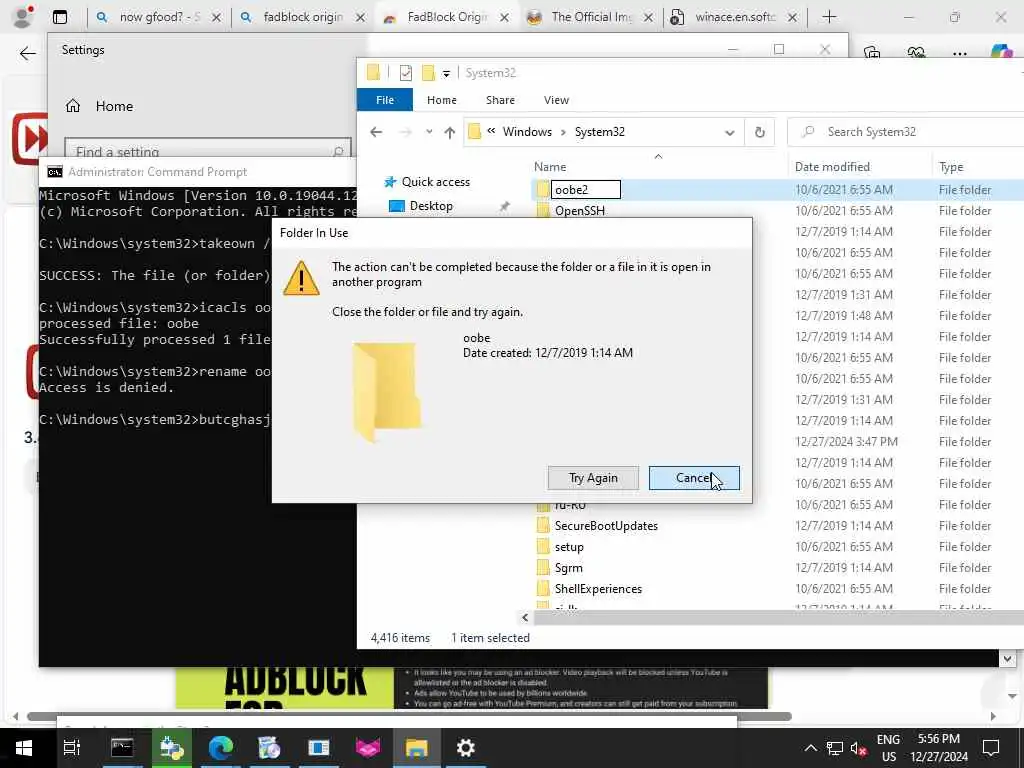The width and height of the screenshot is (1024, 768).
Task: Select the ShellExperiences folder
Action: point(598,589)
